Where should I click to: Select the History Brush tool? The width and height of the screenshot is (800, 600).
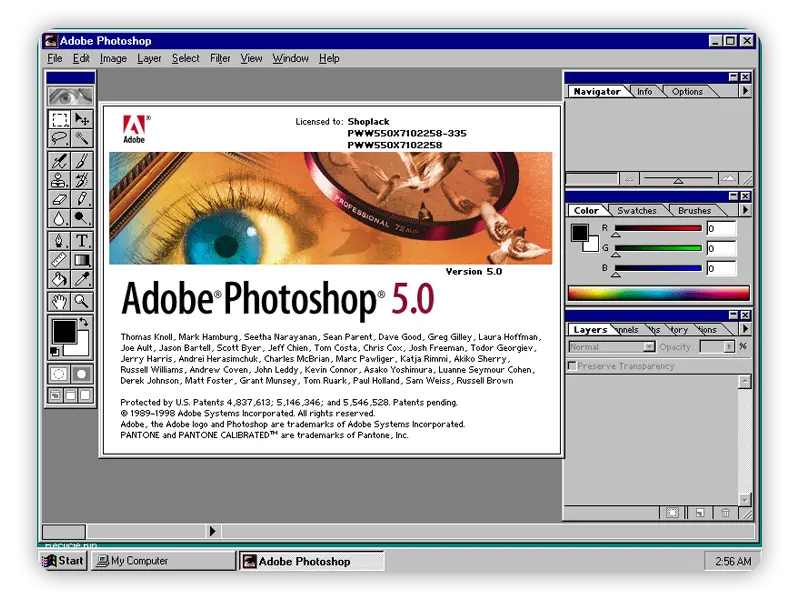(x=82, y=180)
